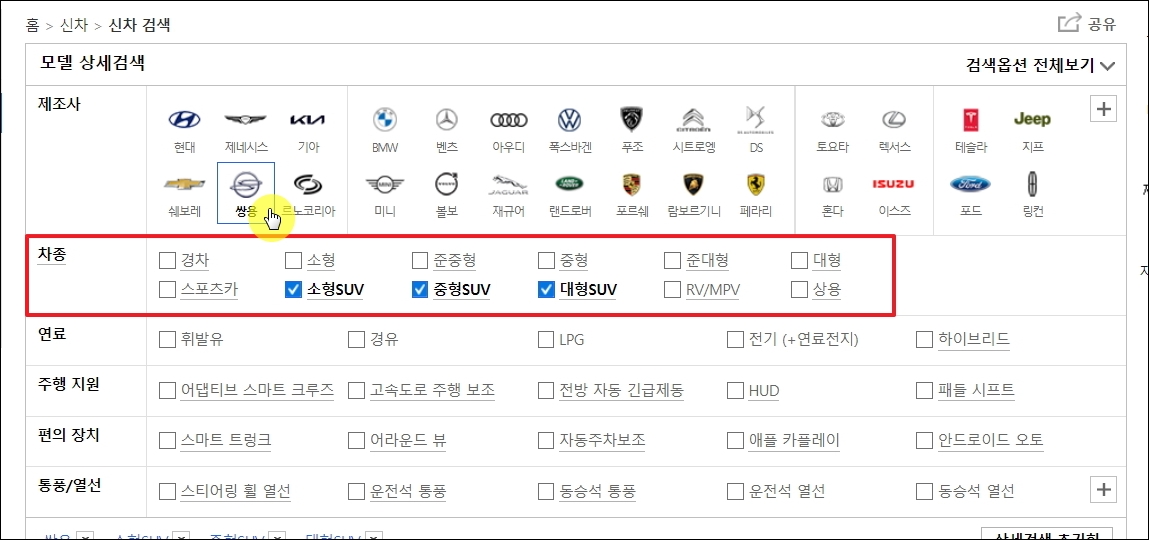The width and height of the screenshot is (1149, 540).
Task: Check the LPG fuel option
Action: point(547,339)
